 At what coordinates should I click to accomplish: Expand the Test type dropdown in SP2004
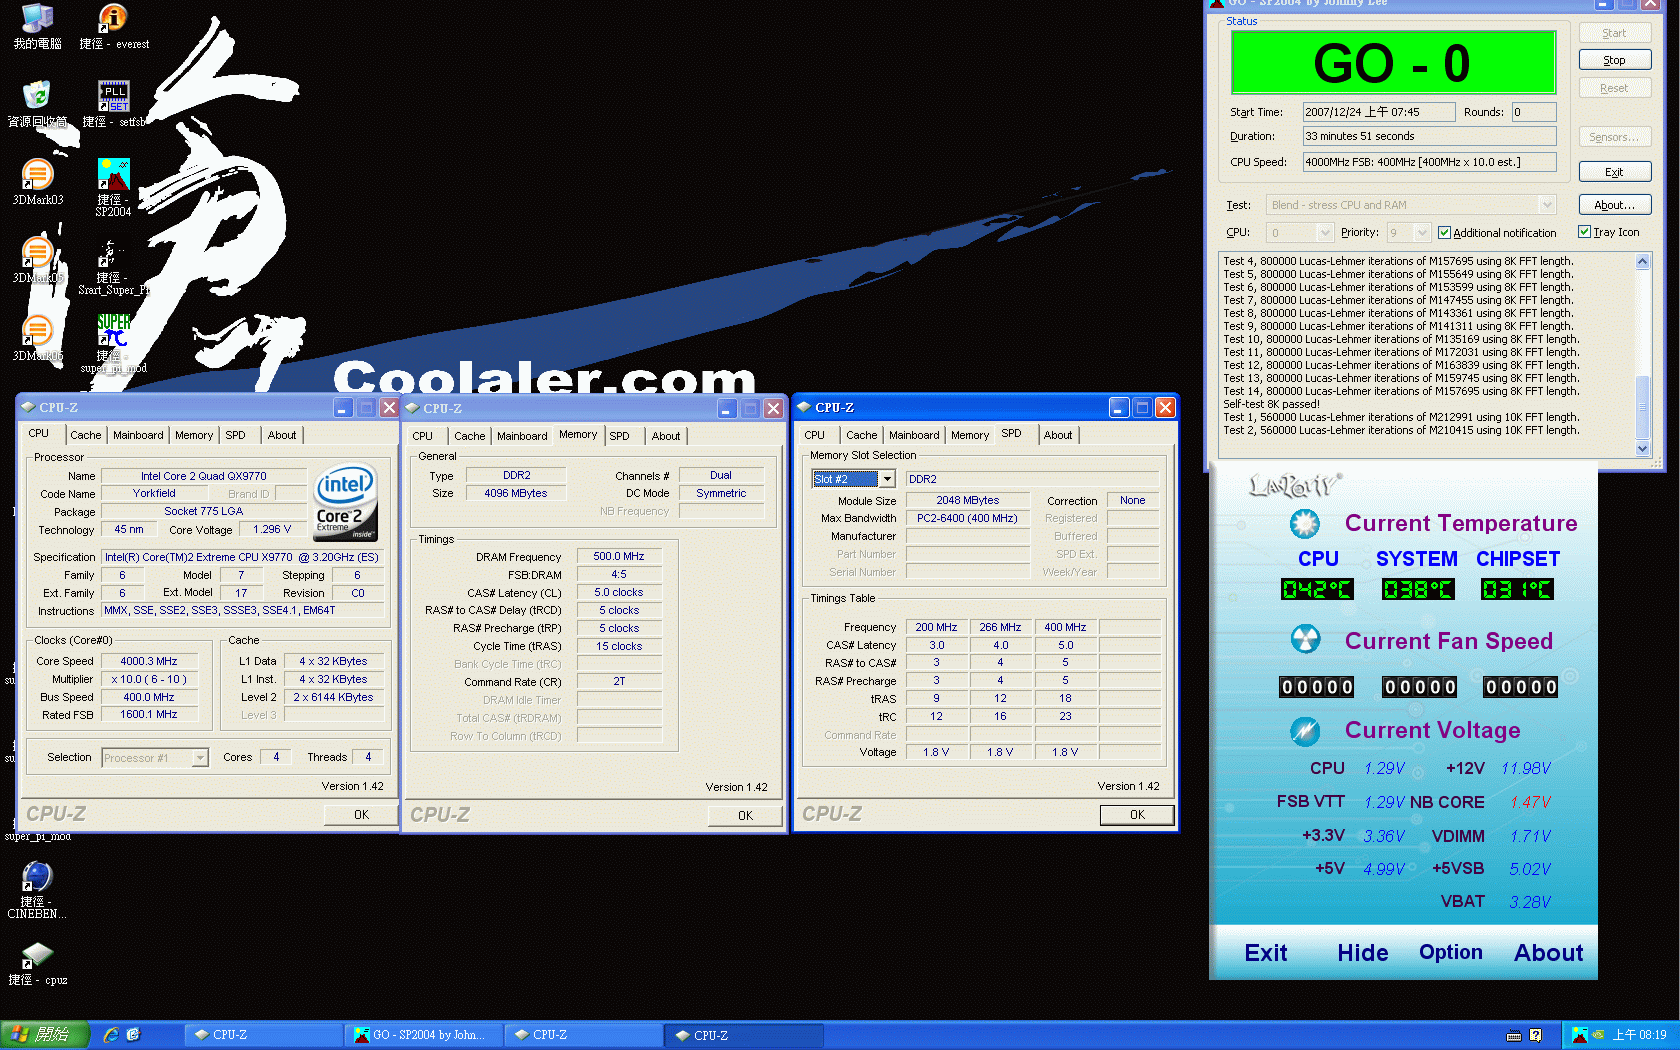point(1547,205)
